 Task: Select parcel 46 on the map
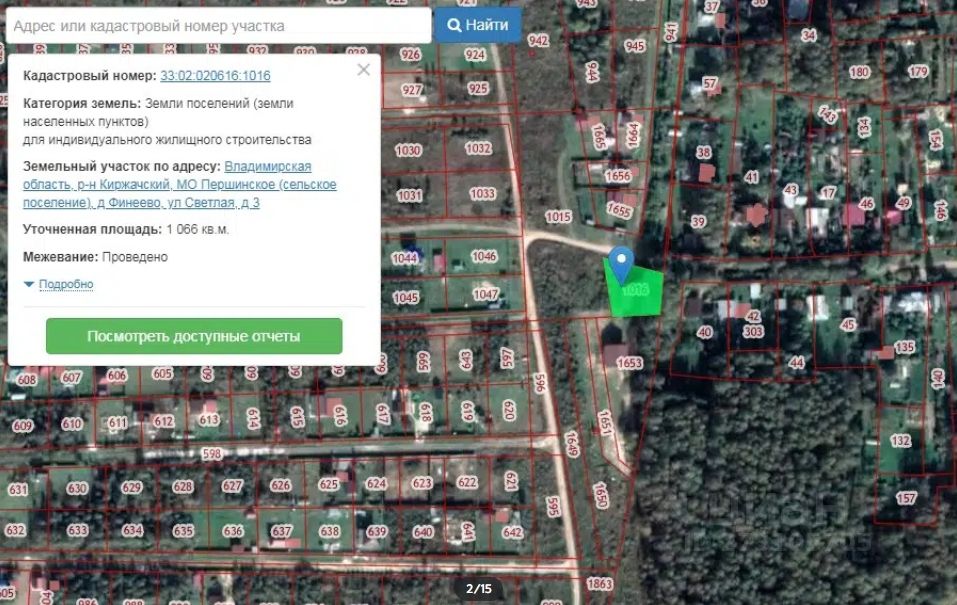(866, 203)
